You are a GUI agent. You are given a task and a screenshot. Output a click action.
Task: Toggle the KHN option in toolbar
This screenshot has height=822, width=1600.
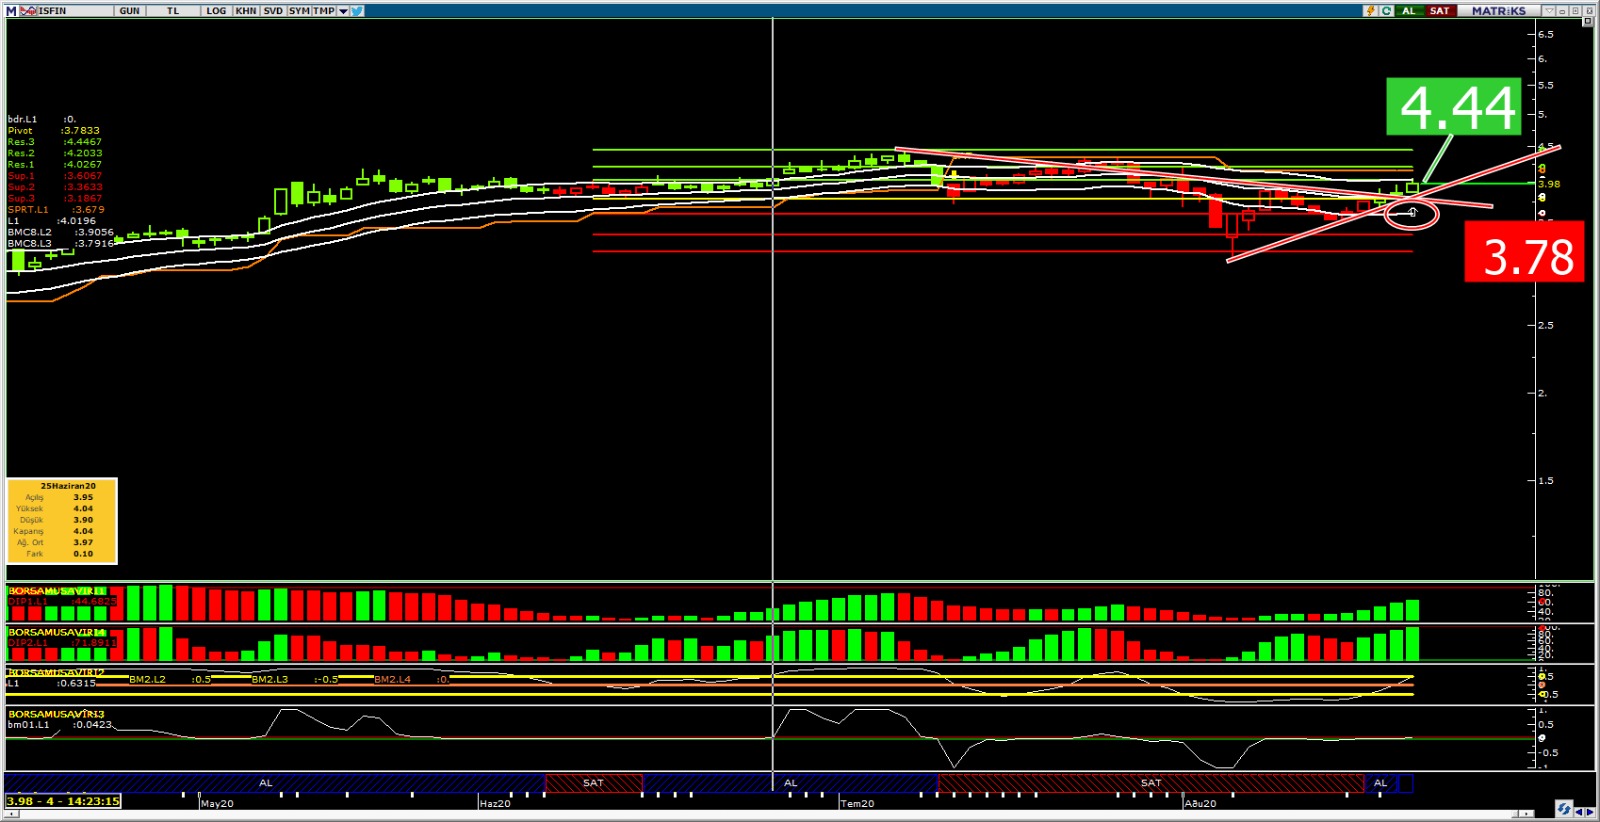[246, 11]
